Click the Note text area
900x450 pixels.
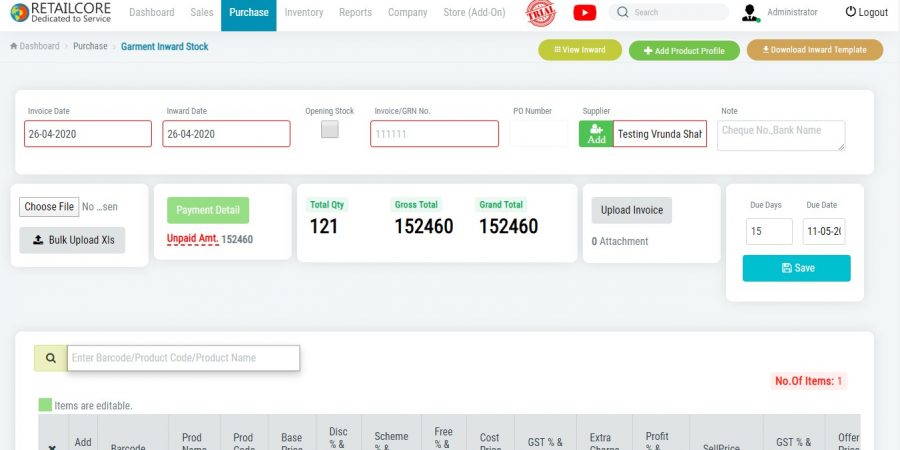pos(781,135)
